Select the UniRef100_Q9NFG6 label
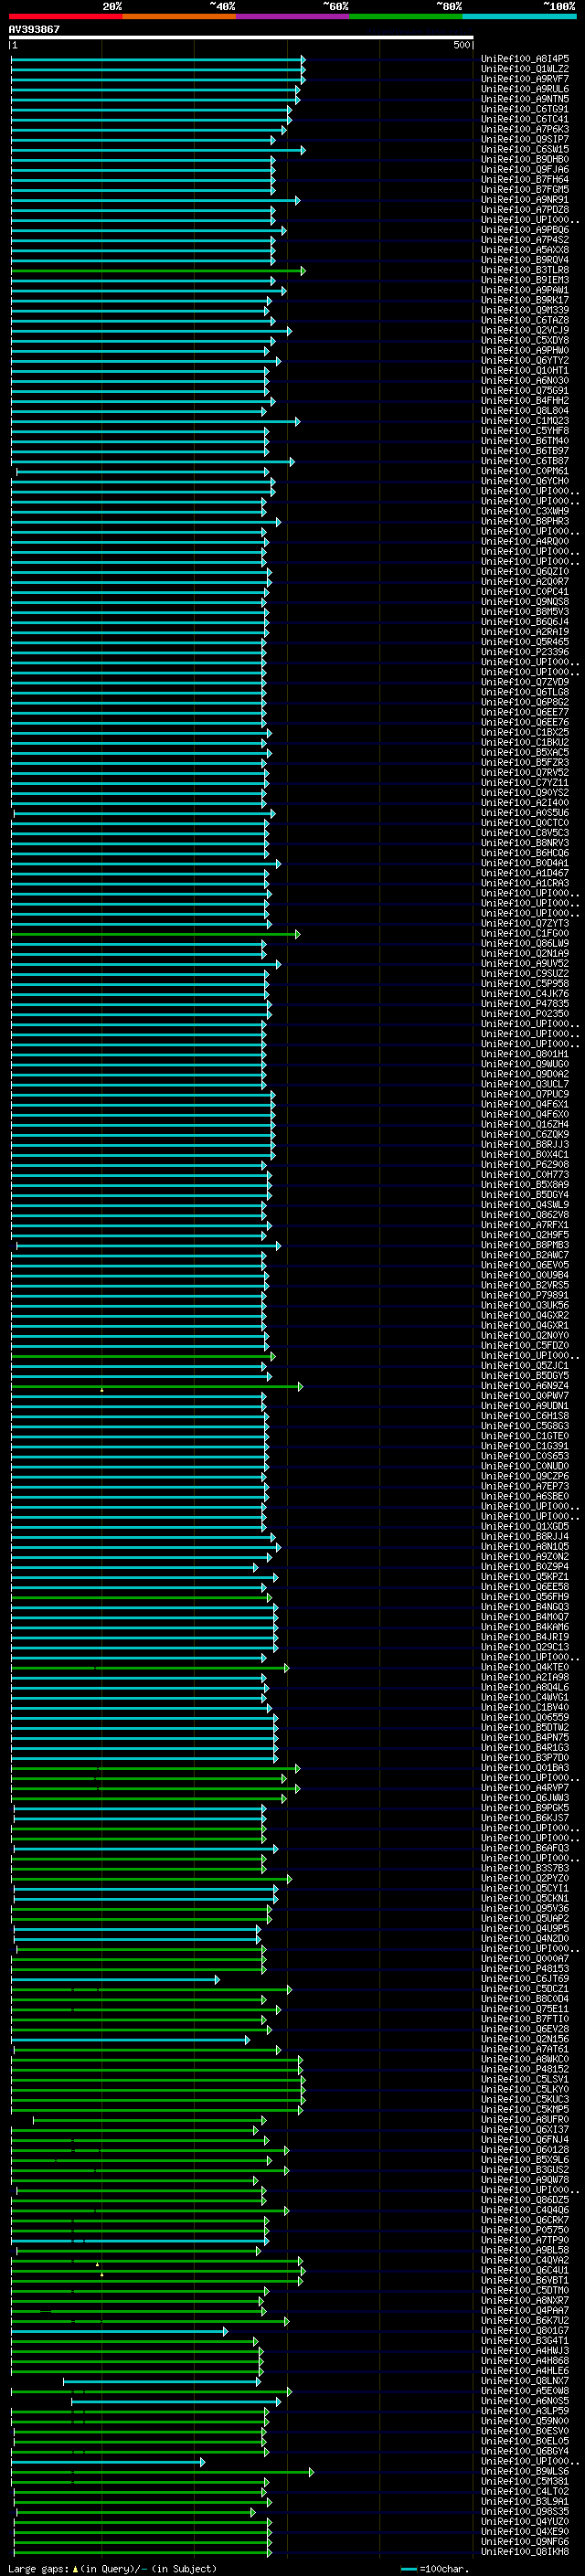Image resolution: width=585 pixels, height=2576 pixels. (525, 2542)
